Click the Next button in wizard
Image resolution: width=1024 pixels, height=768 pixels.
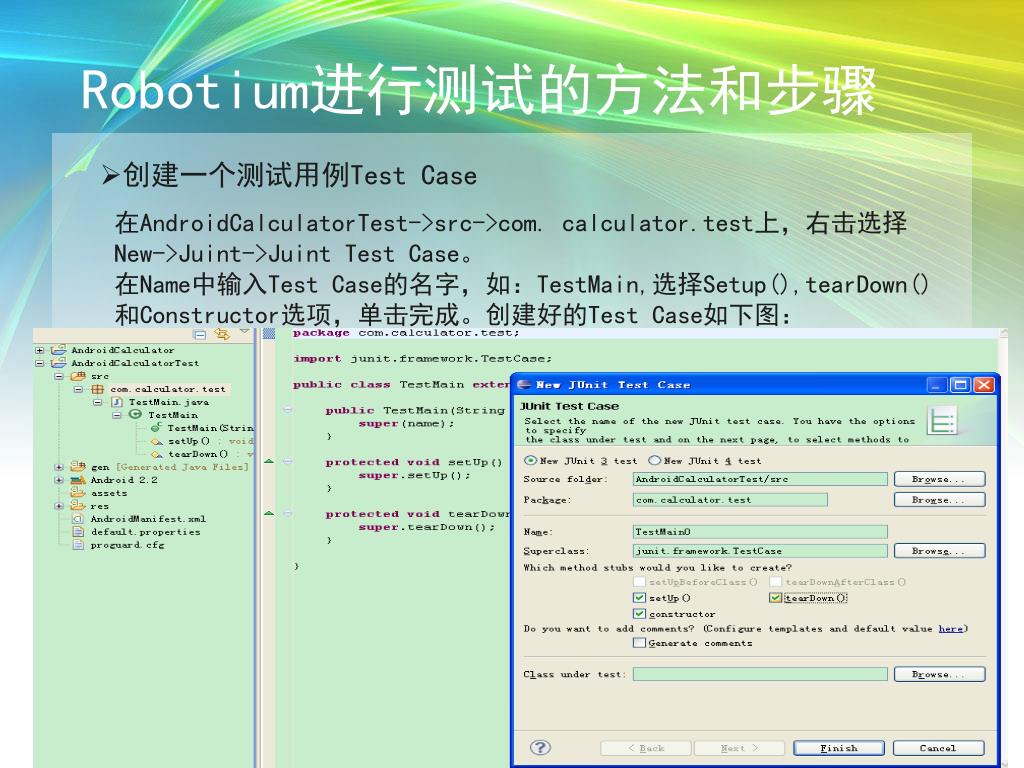739,748
